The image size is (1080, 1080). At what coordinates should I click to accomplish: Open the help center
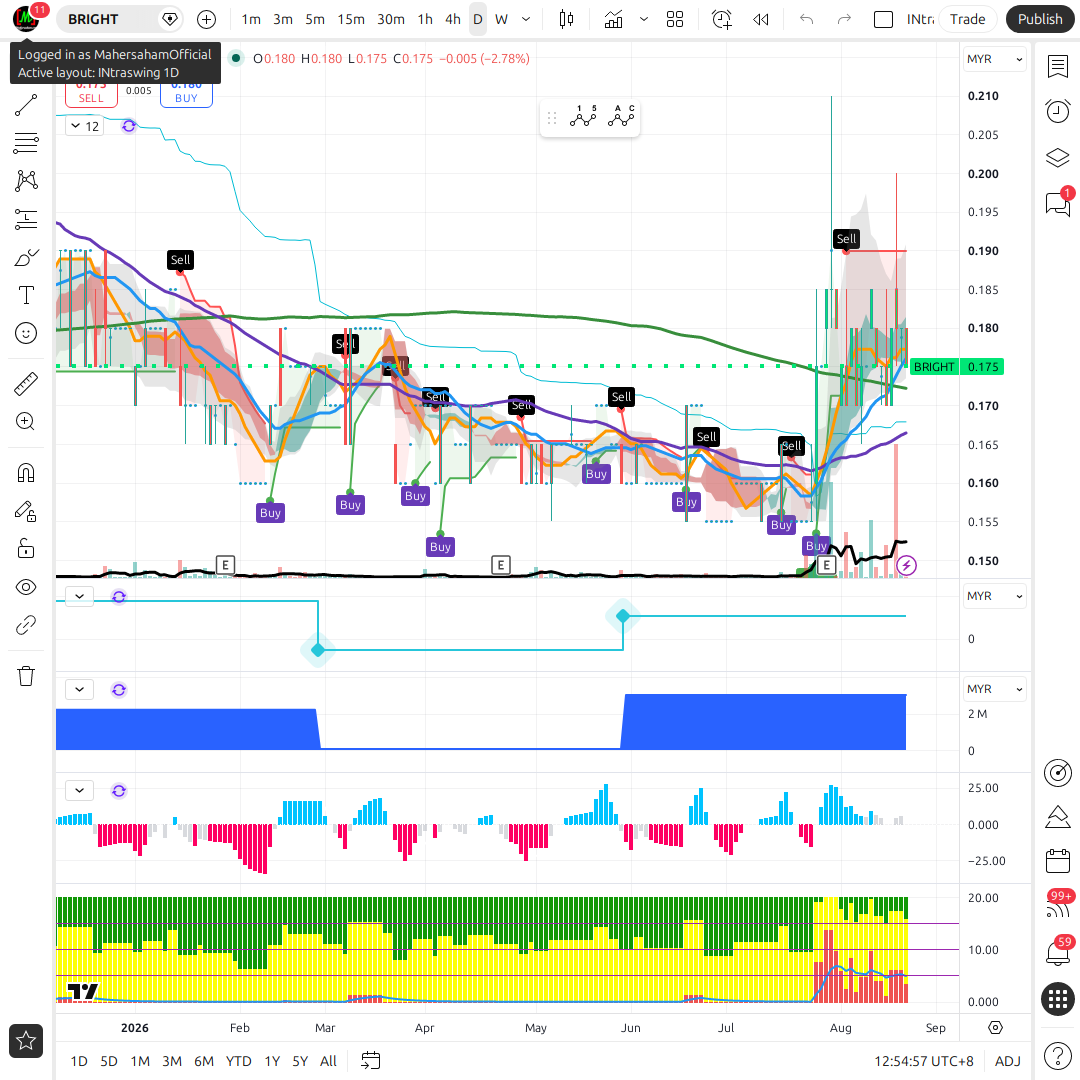click(1057, 1056)
